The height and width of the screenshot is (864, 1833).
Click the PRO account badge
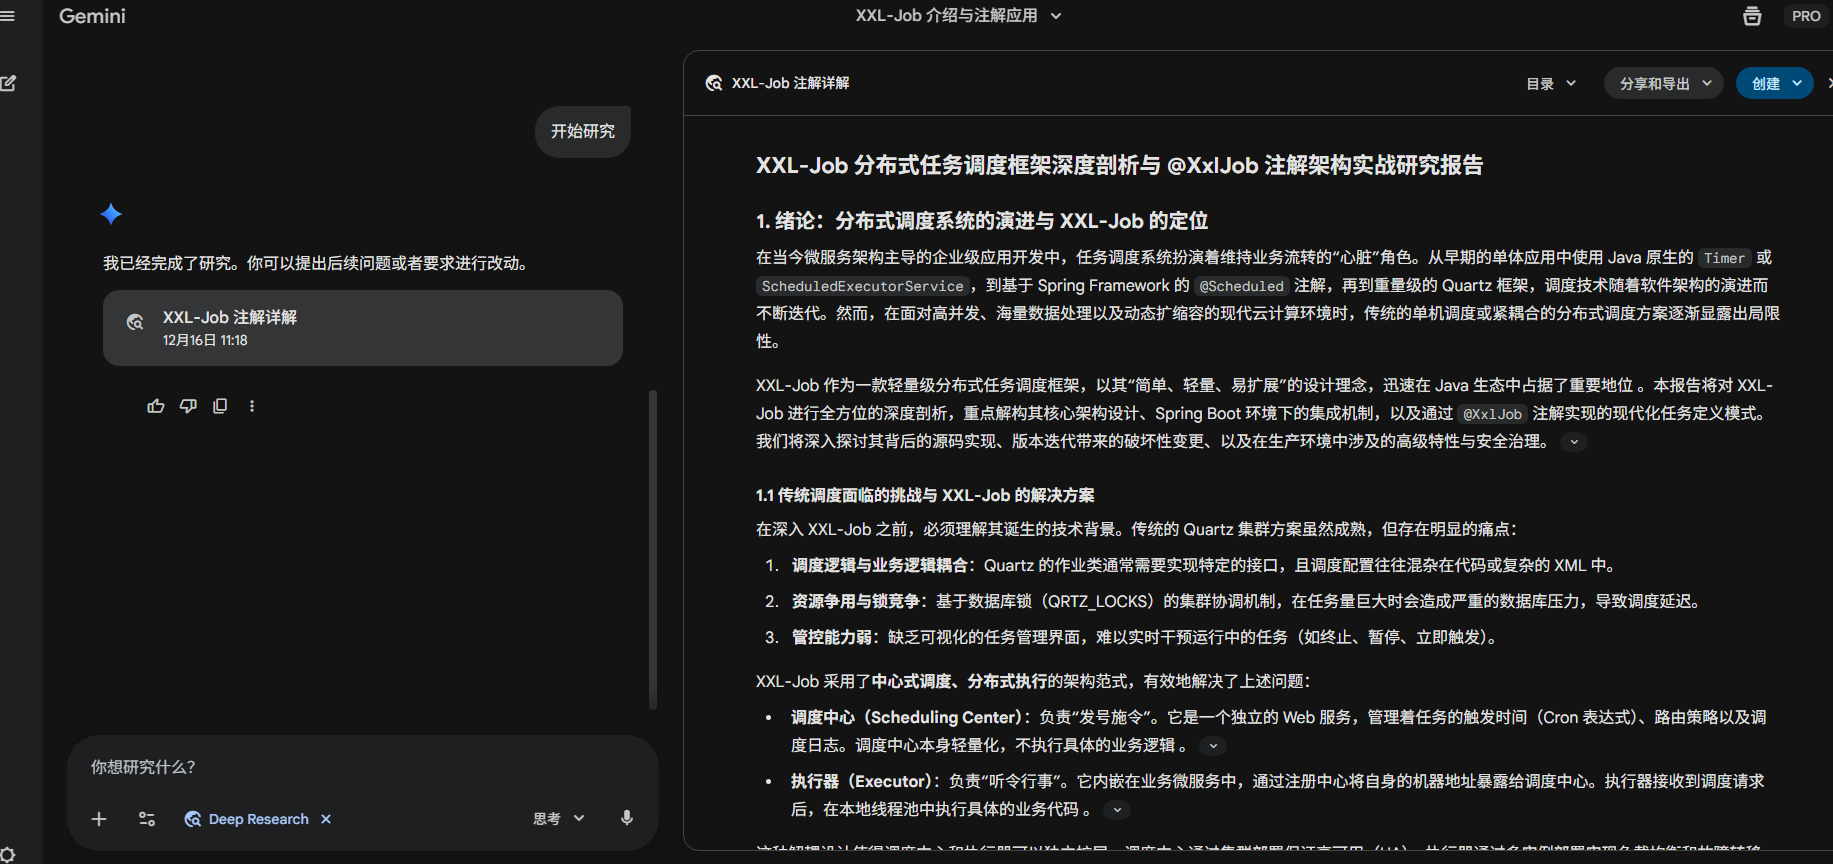point(1805,16)
